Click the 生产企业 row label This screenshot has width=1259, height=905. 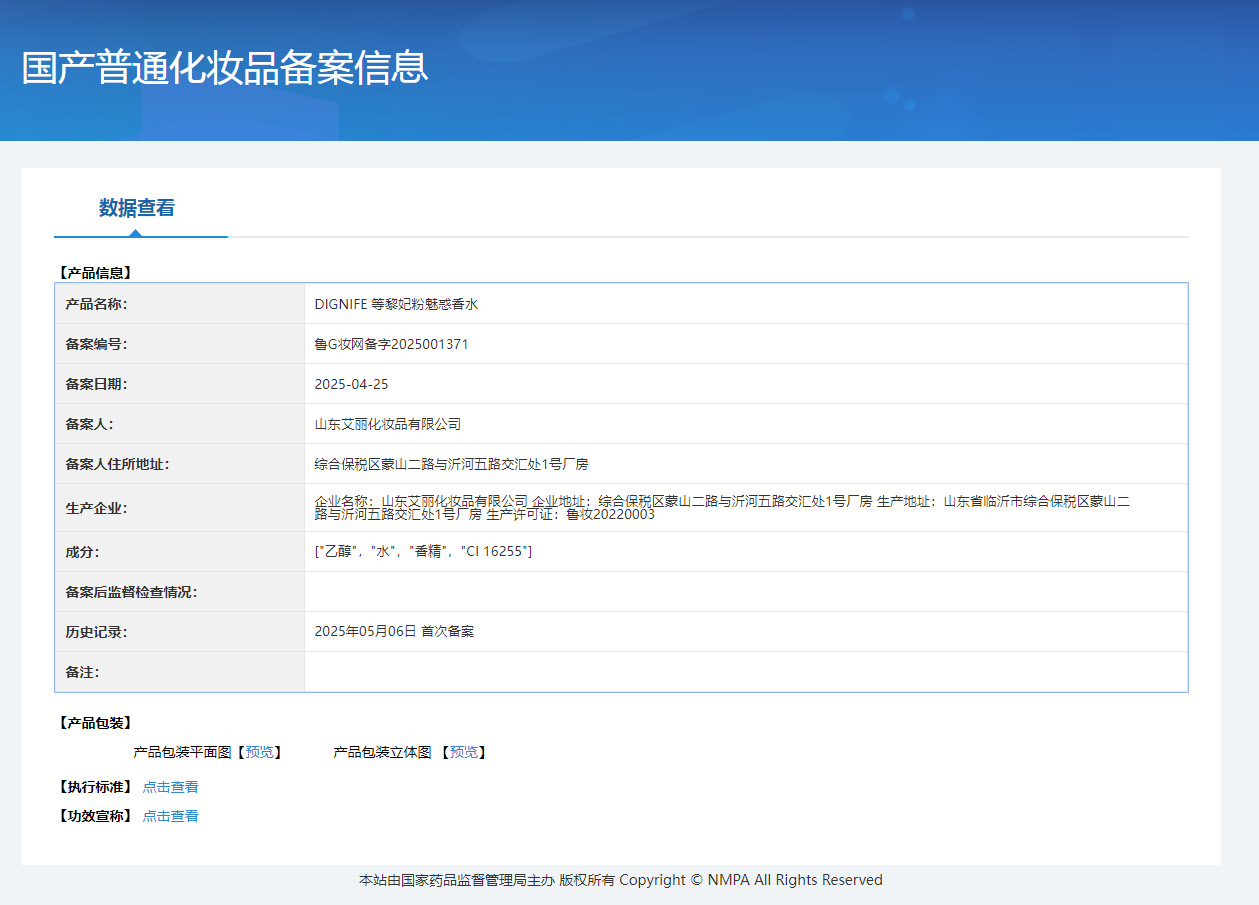pyautogui.click(x=96, y=508)
